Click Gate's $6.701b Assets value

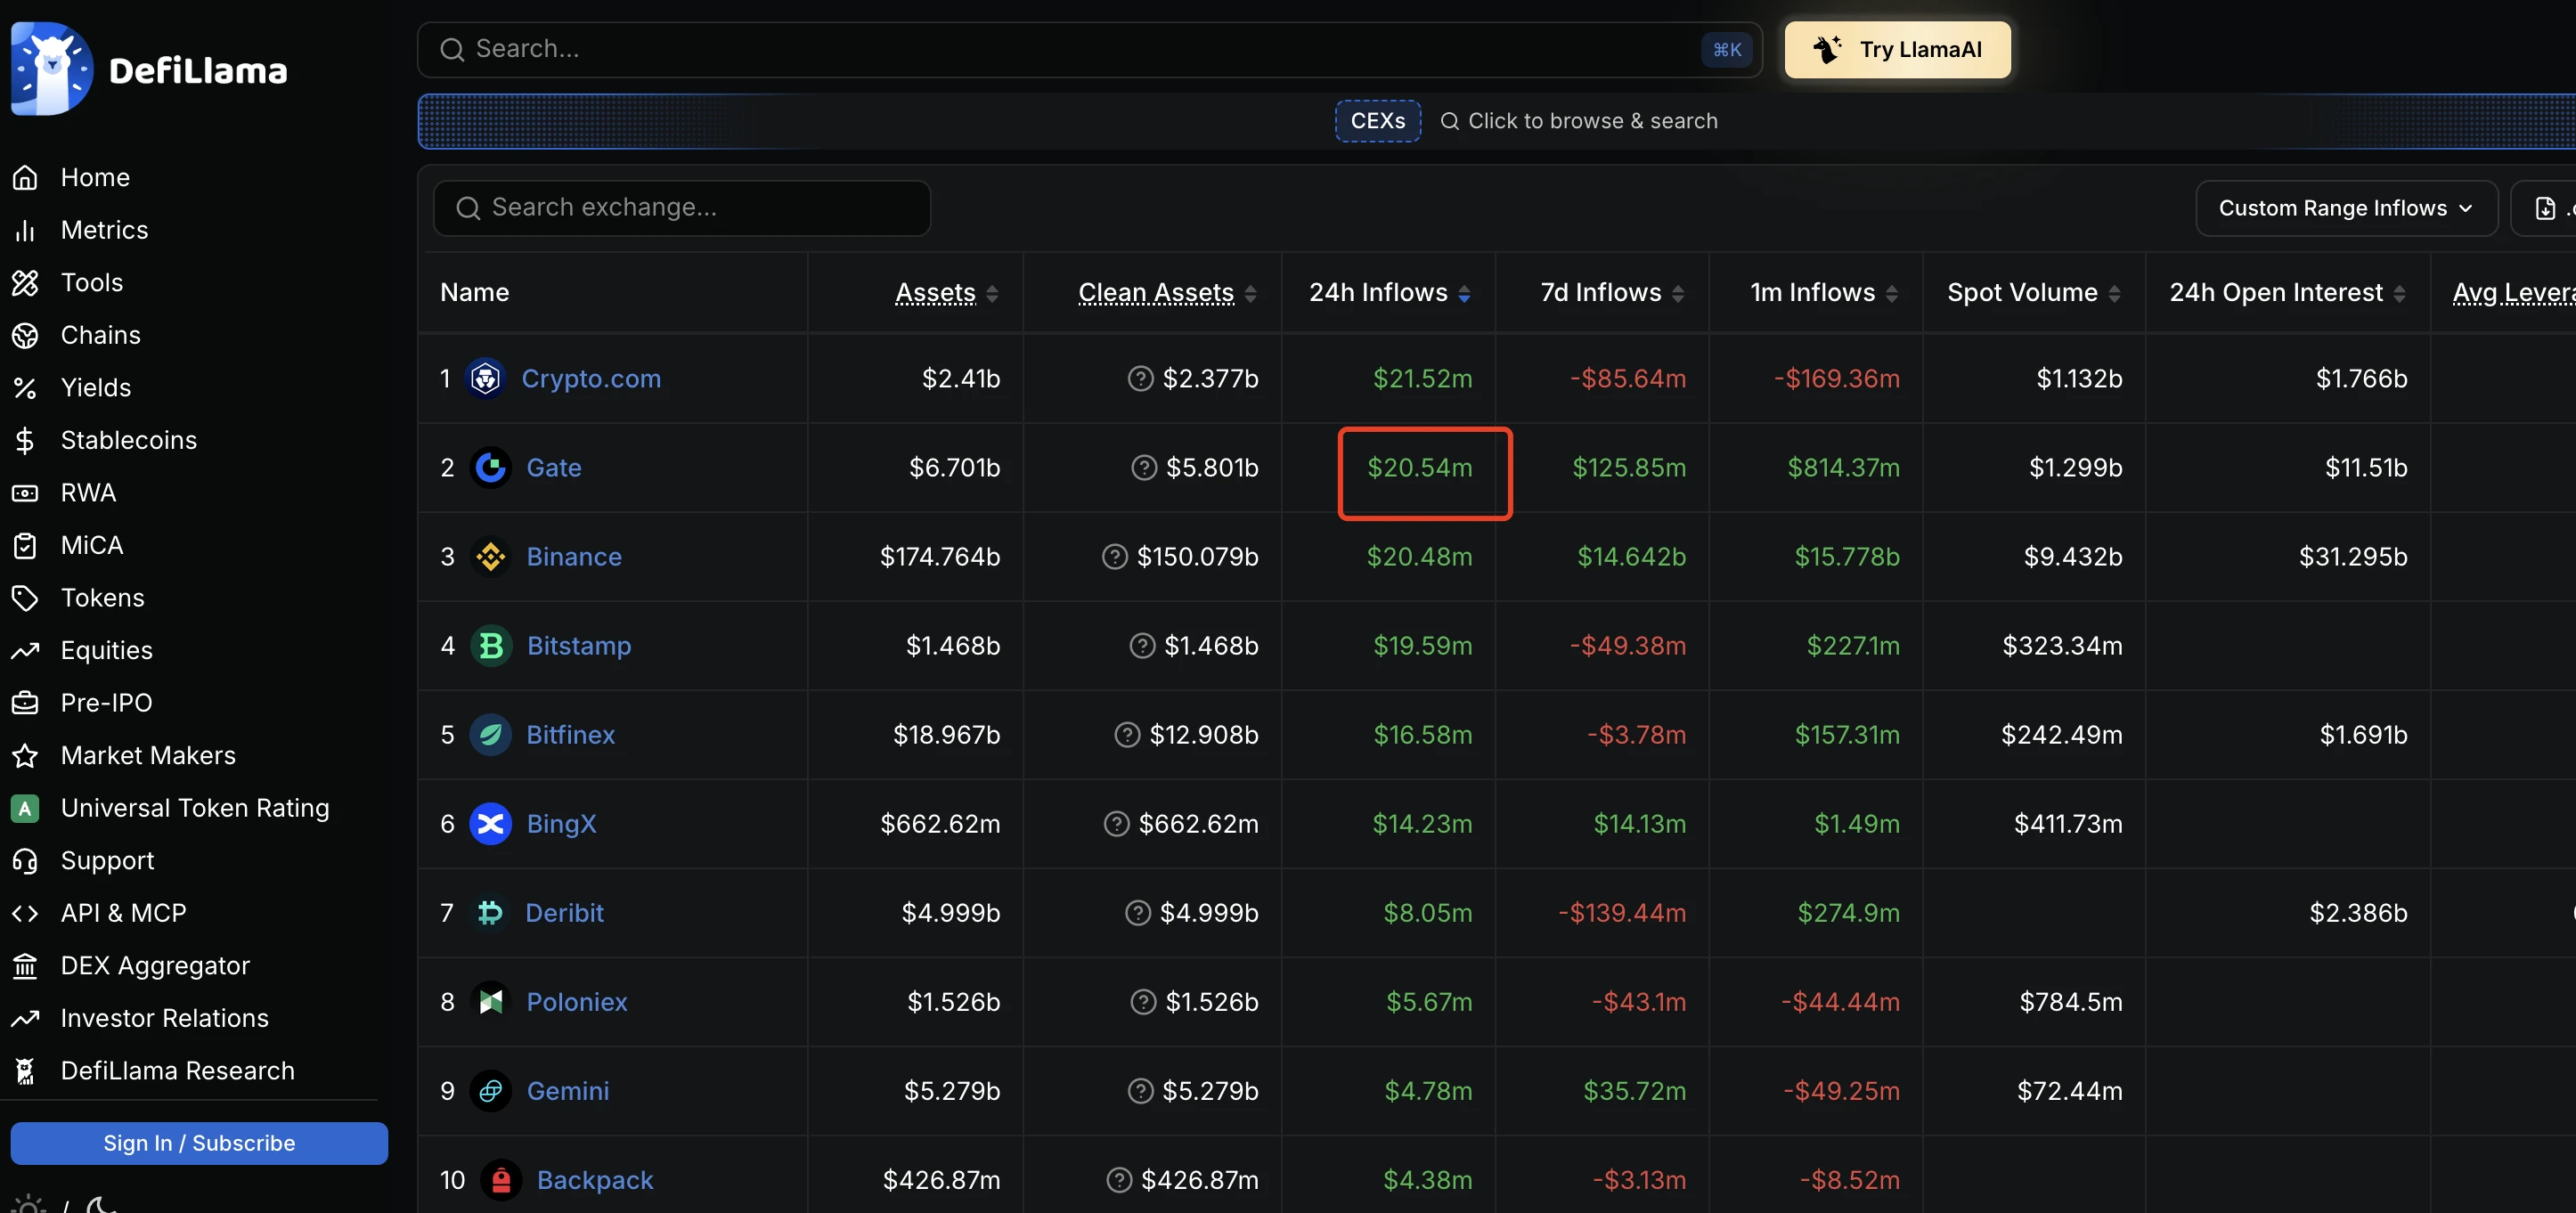tap(954, 468)
